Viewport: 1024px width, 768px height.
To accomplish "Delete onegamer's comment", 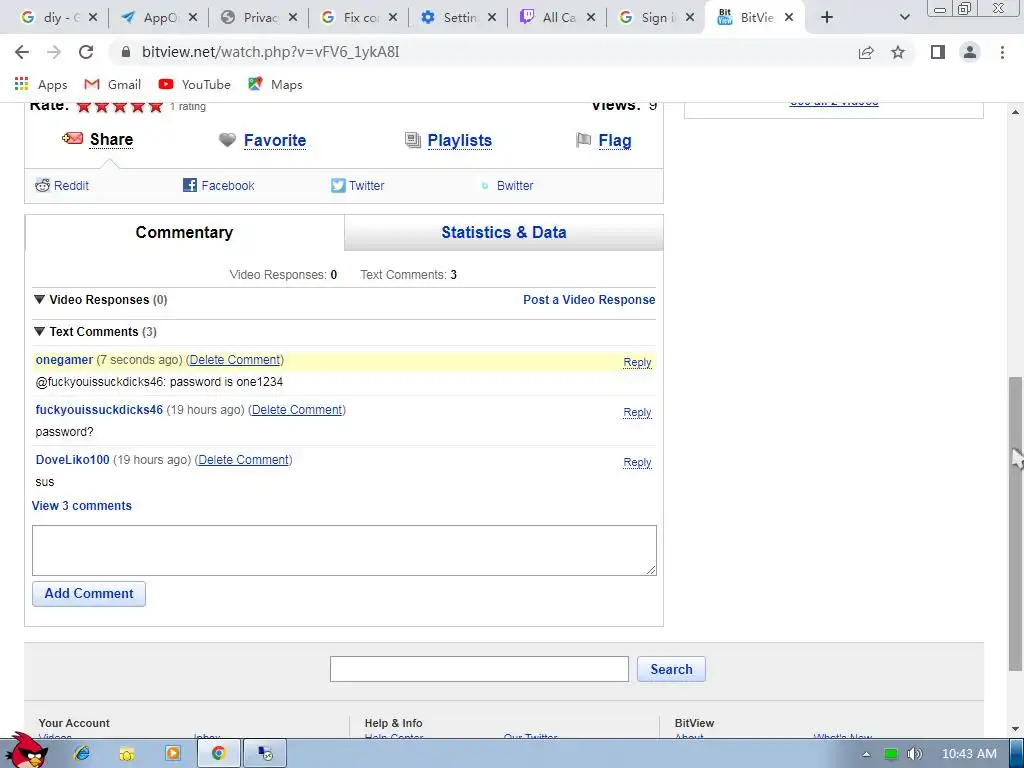I will click(235, 360).
